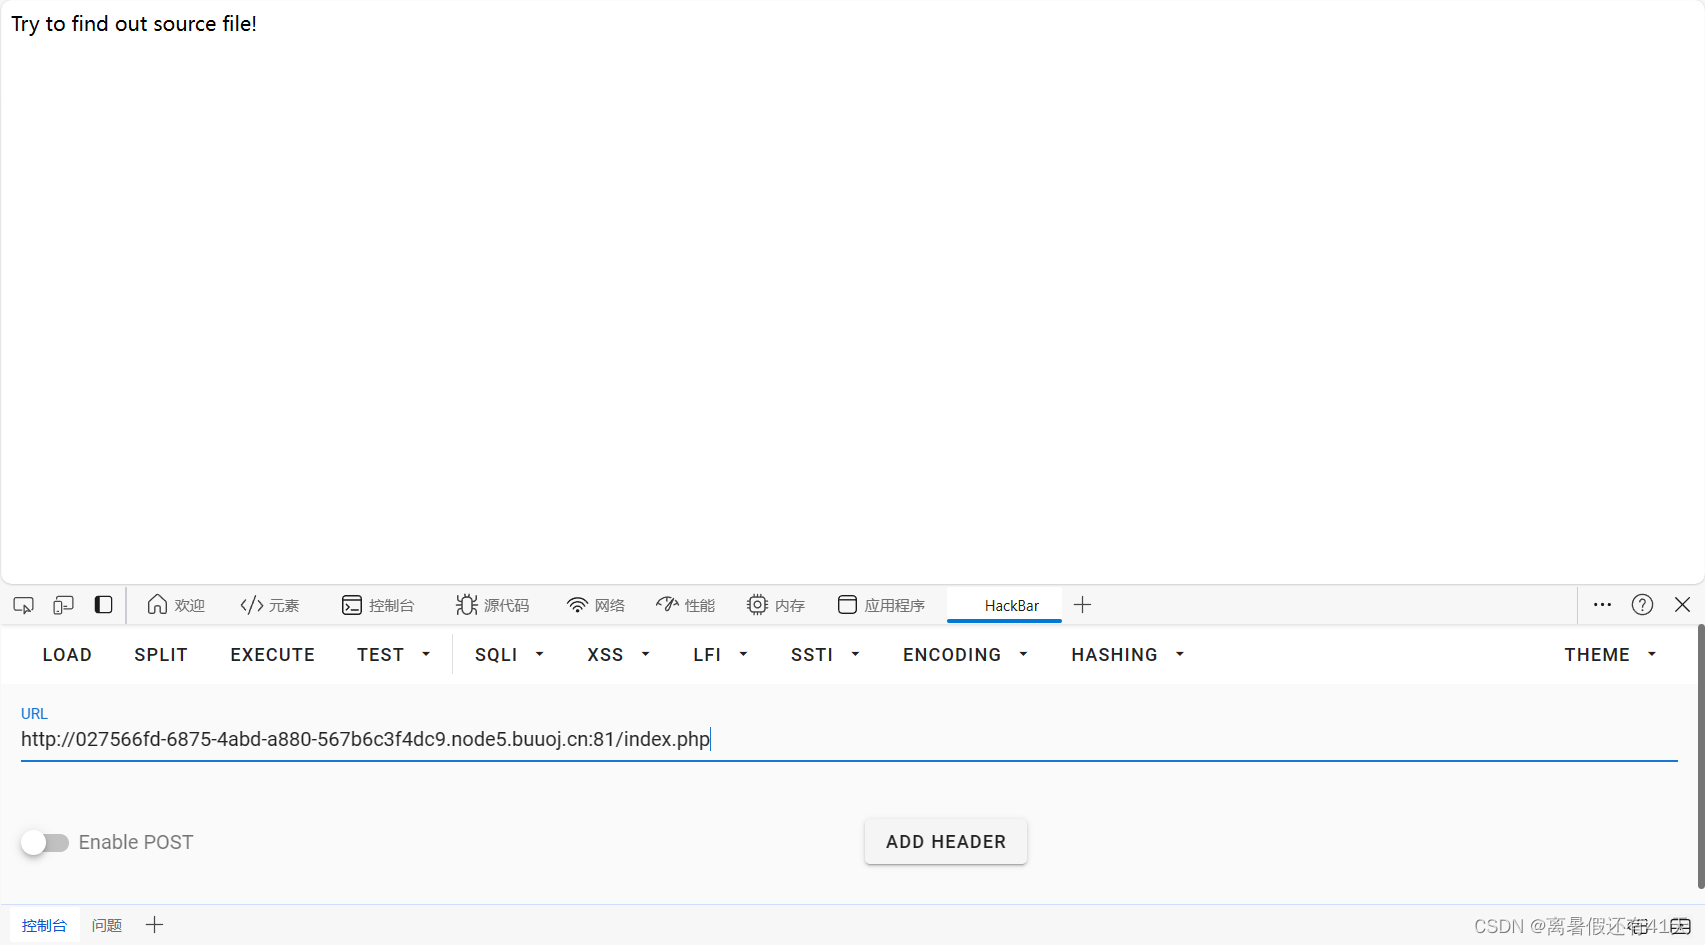Open the 欢迎 welcome tab
Screen dimensions: 1705x945
(x=176, y=605)
